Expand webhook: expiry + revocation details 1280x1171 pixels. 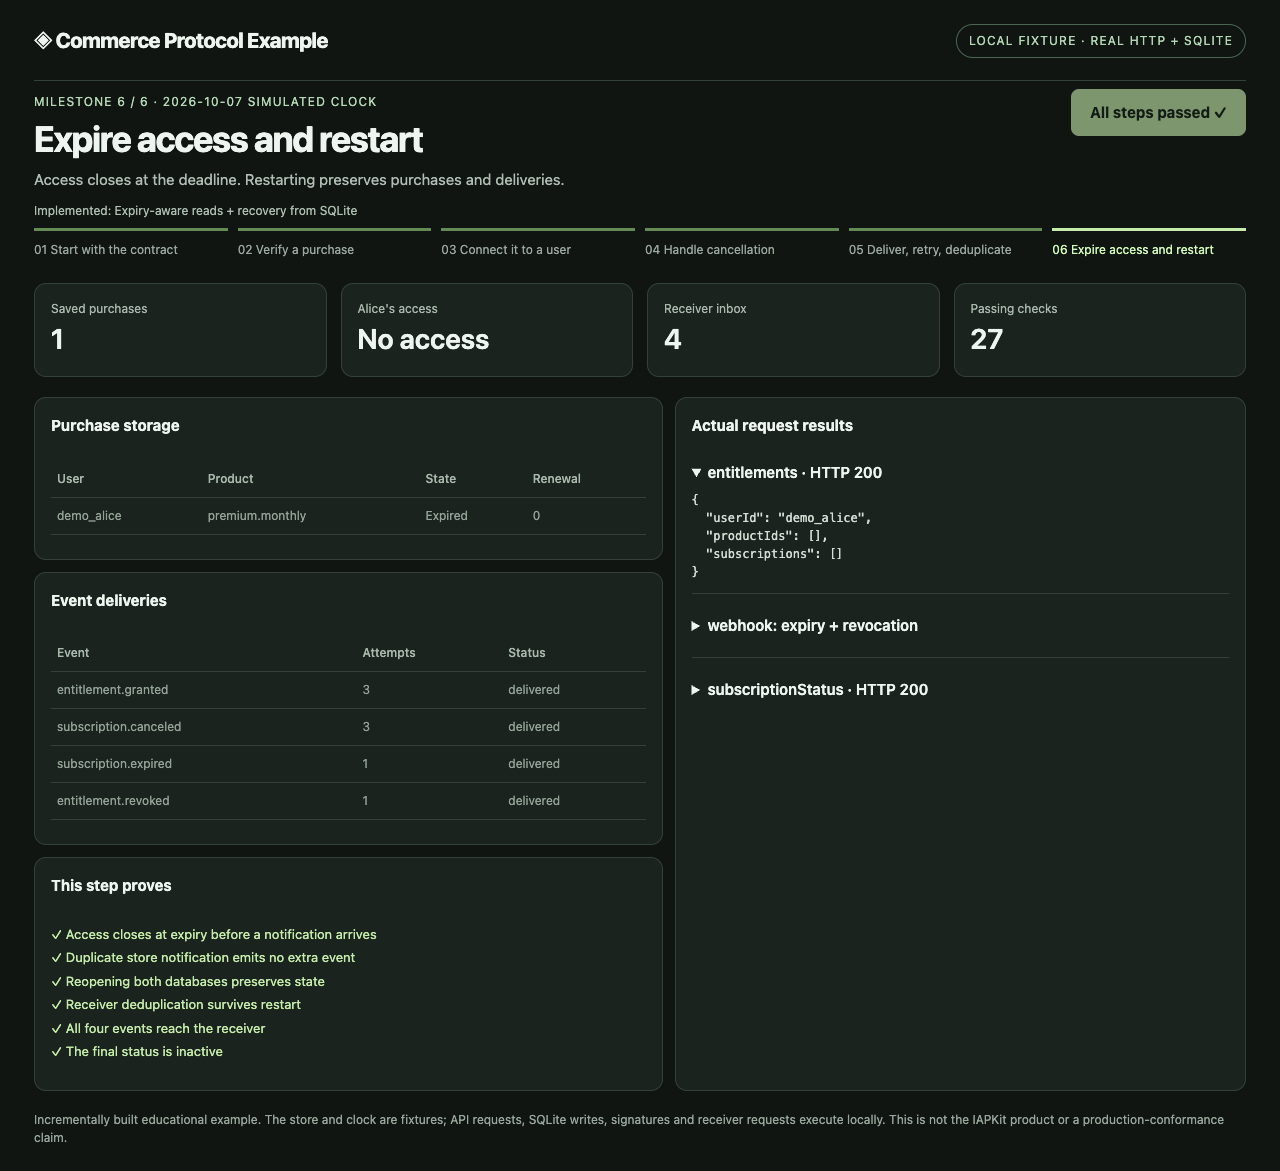coord(805,625)
